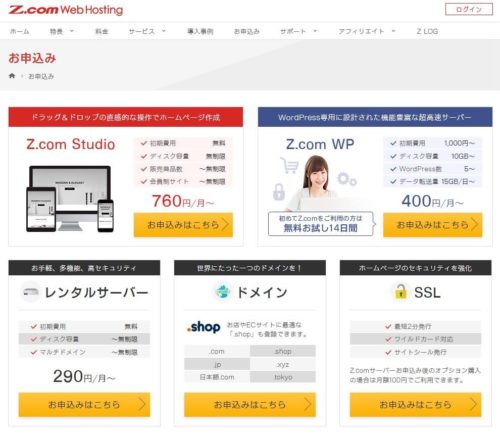Click the Z.com Web Hosting logo
This screenshot has width=500, height=435.
tap(66, 10)
